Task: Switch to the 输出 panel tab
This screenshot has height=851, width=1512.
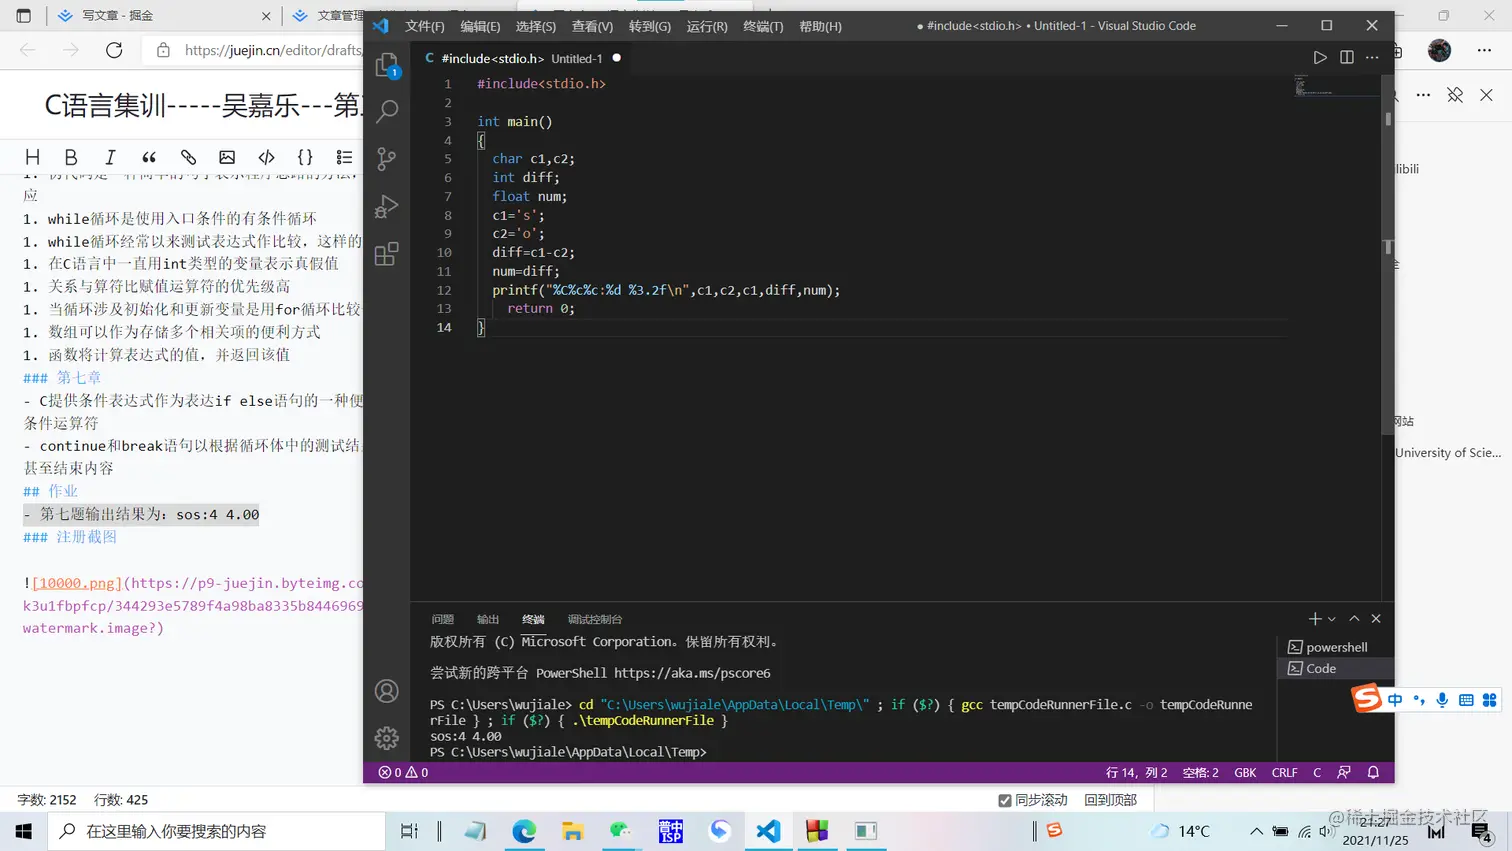Action: pos(488,619)
